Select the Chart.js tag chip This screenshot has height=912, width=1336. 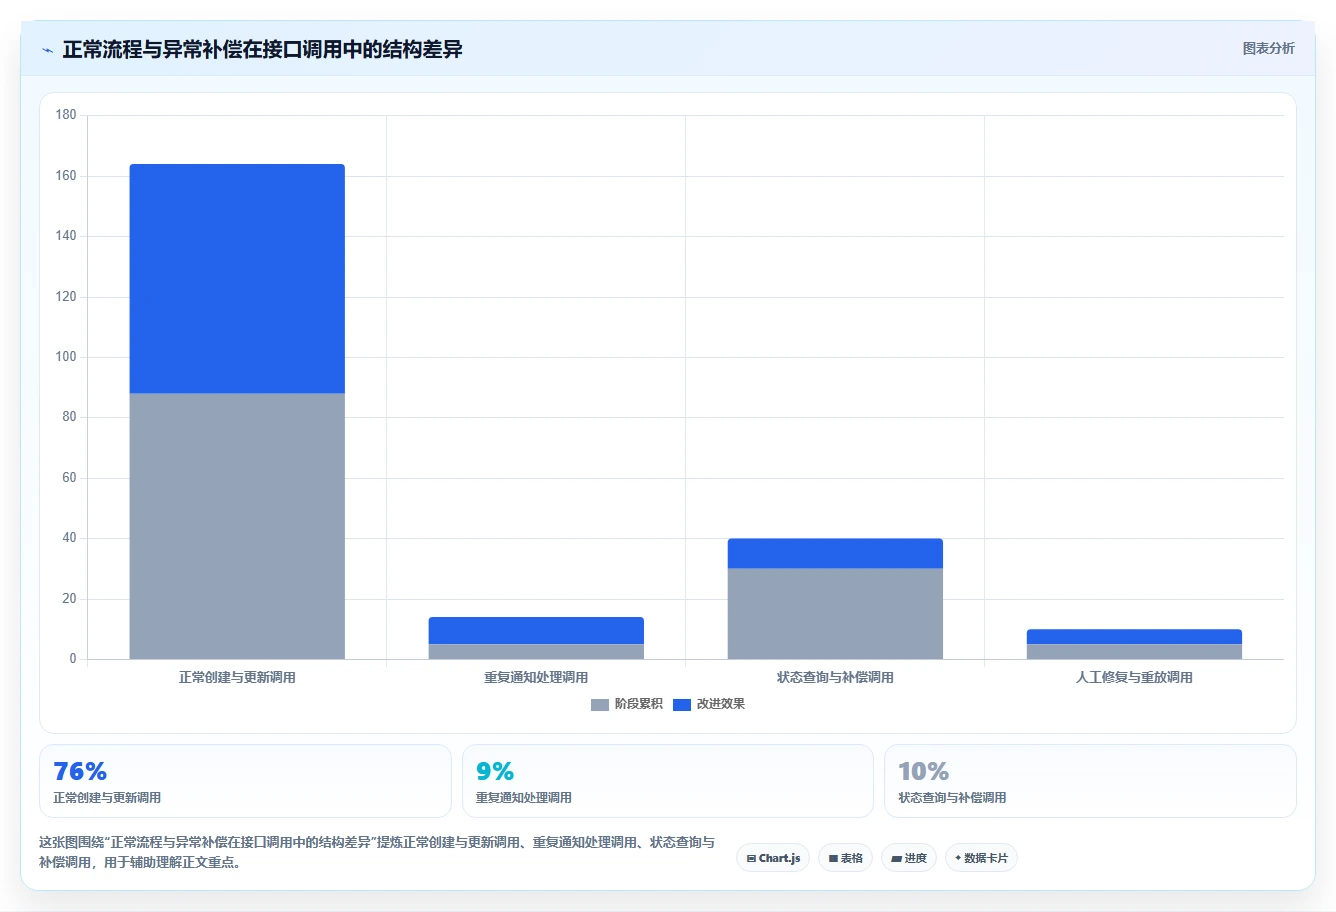(x=773, y=858)
